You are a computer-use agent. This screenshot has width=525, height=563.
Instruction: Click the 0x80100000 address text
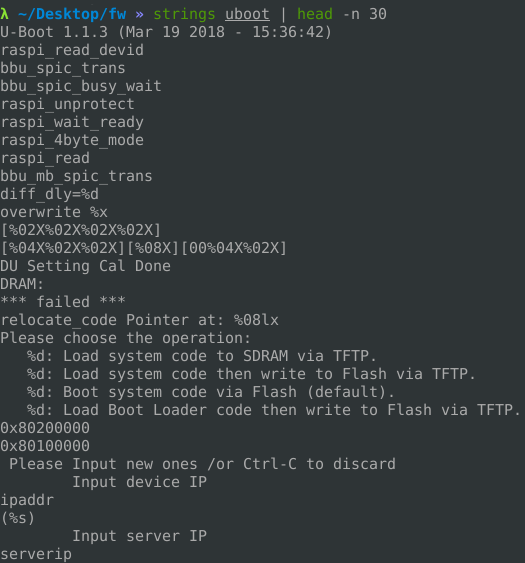click(x=45, y=446)
